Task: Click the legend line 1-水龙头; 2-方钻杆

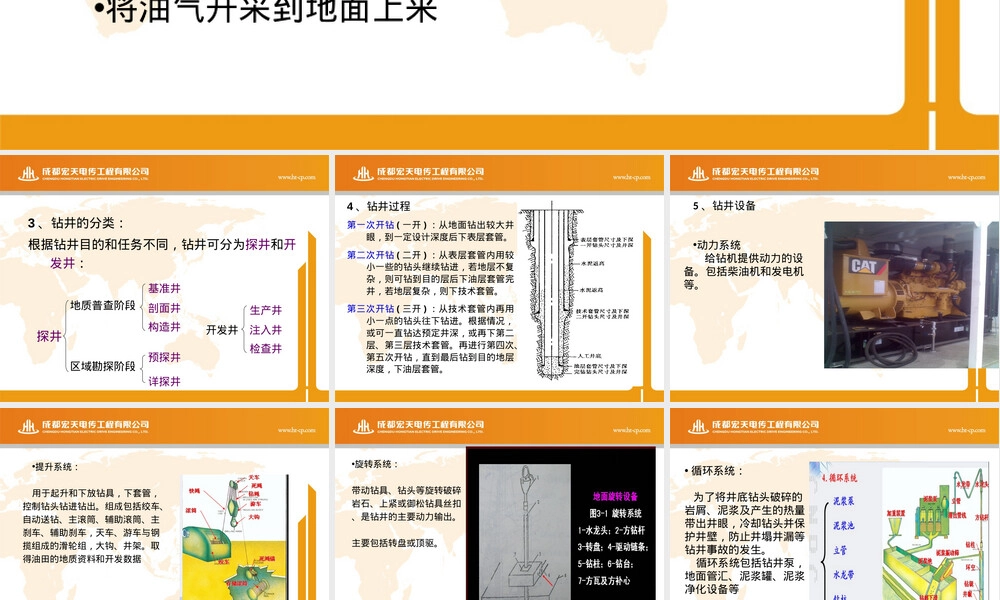Action: [x=611, y=530]
